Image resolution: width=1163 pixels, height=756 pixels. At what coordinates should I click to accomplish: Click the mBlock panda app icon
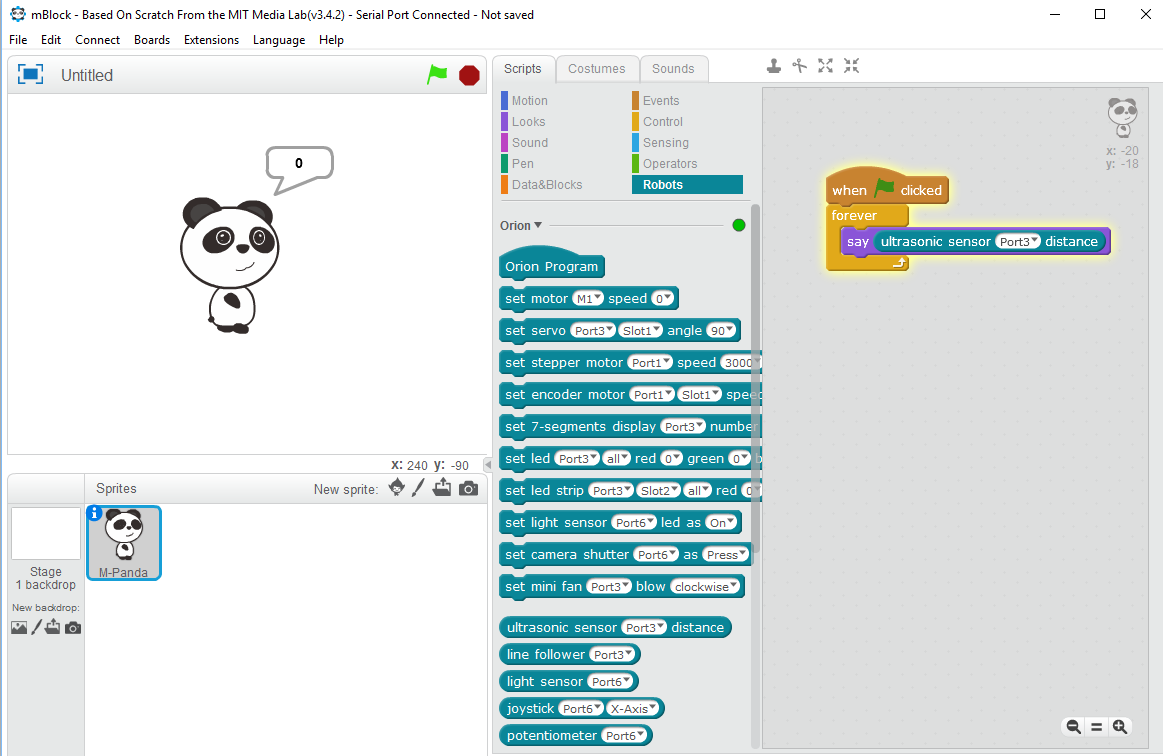point(18,14)
